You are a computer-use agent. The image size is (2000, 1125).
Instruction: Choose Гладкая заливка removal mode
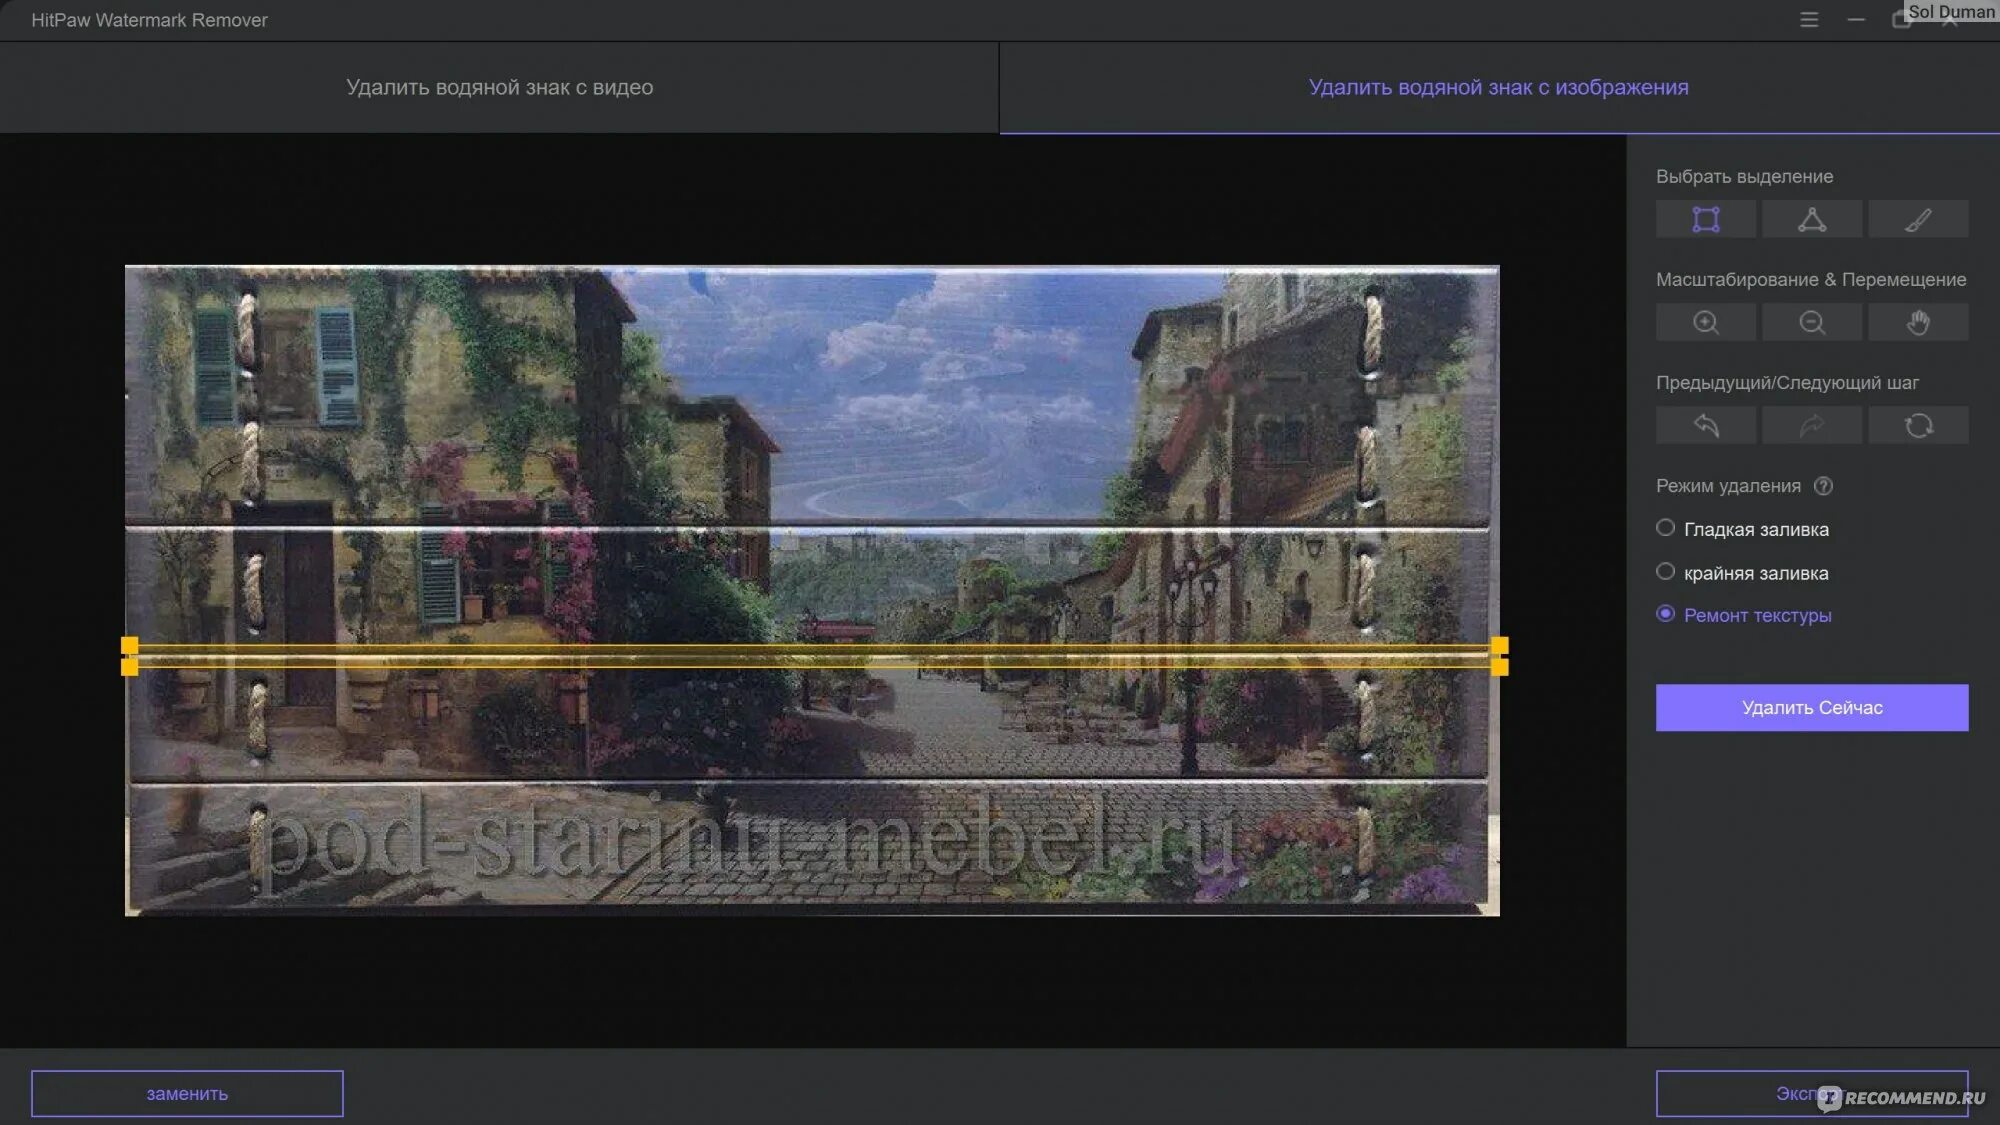click(1742, 529)
